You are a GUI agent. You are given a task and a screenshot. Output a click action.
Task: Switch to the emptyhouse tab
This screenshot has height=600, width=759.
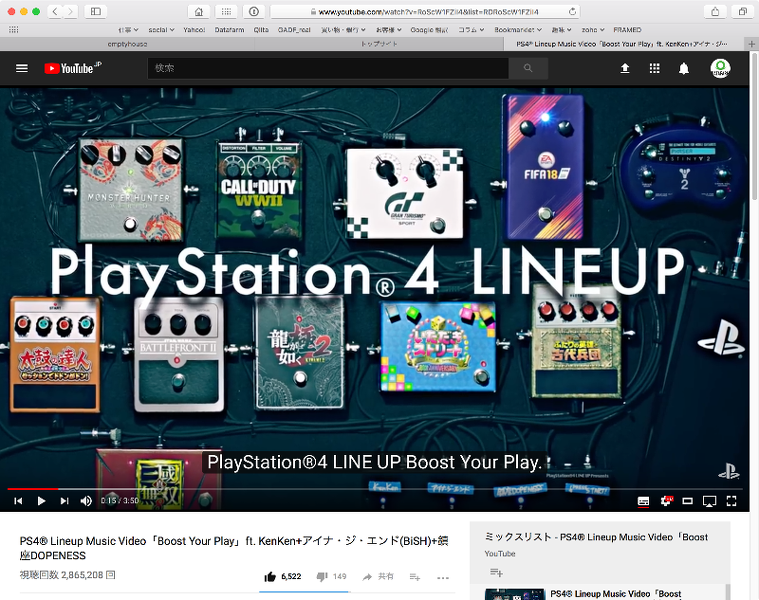click(x=127, y=44)
